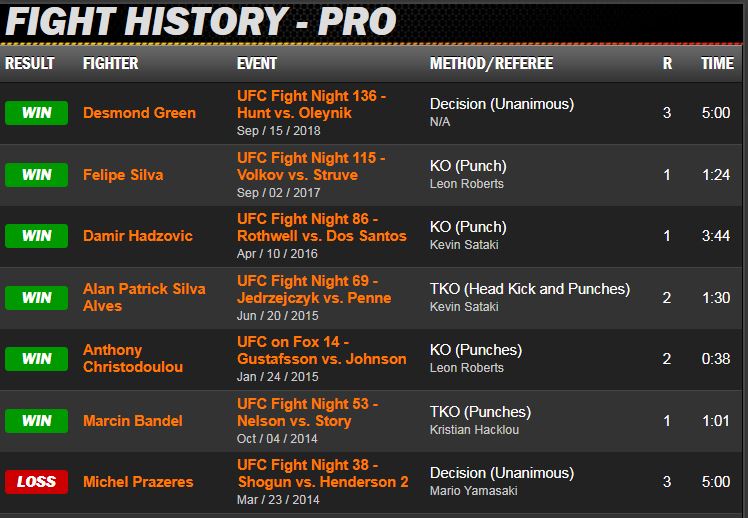Open Anthony Christodoulou fighter profile
The image size is (748, 518).
tap(131, 358)
